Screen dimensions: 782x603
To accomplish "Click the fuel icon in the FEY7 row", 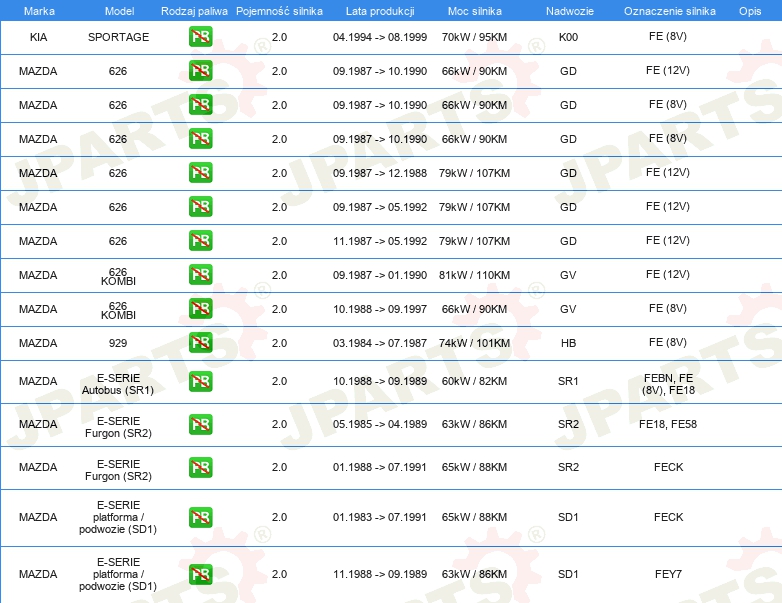I will coord(200,574).
